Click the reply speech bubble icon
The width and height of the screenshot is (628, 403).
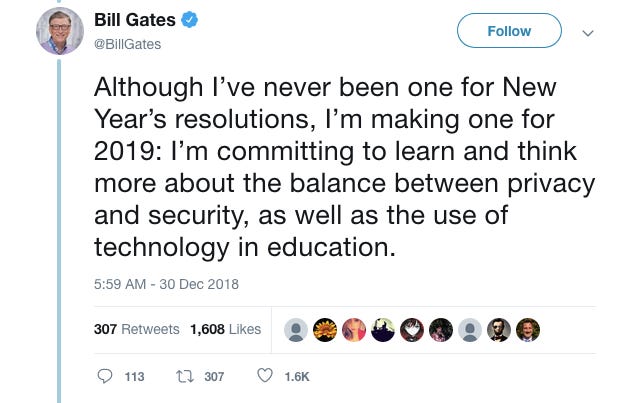coord(106,376)
